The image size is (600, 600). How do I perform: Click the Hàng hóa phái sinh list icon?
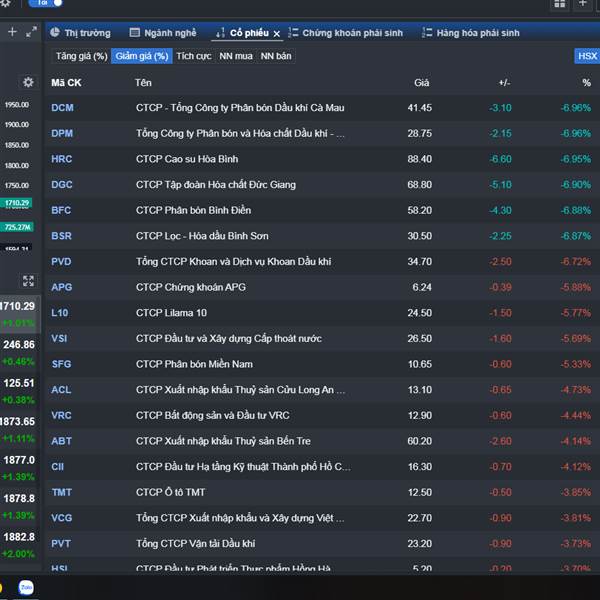427,33
